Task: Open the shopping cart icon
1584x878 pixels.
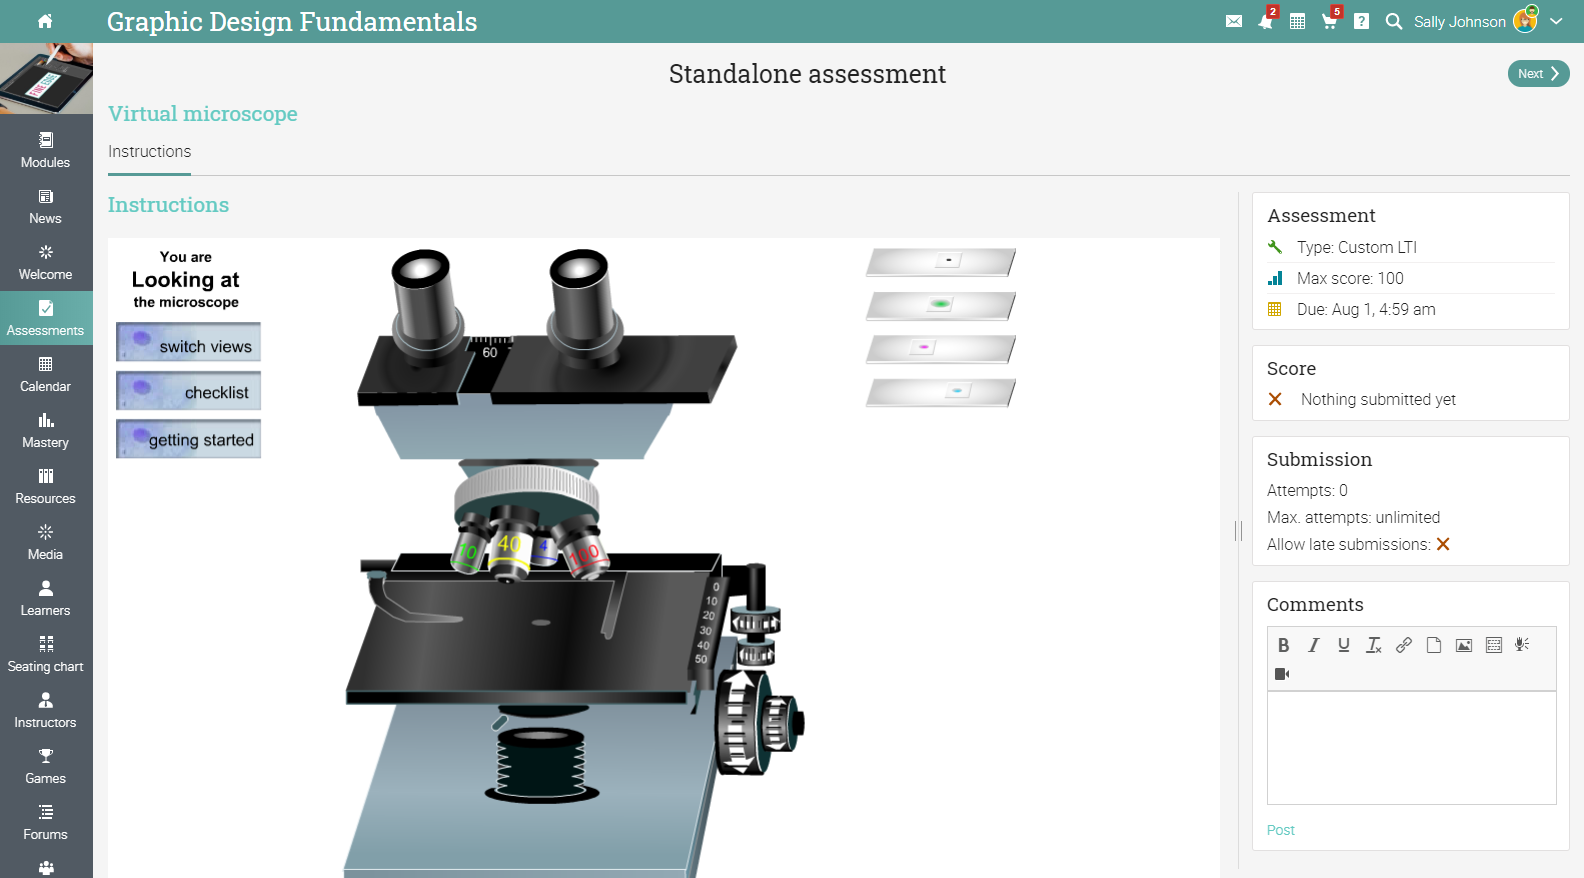Action: pos(1329,21)
